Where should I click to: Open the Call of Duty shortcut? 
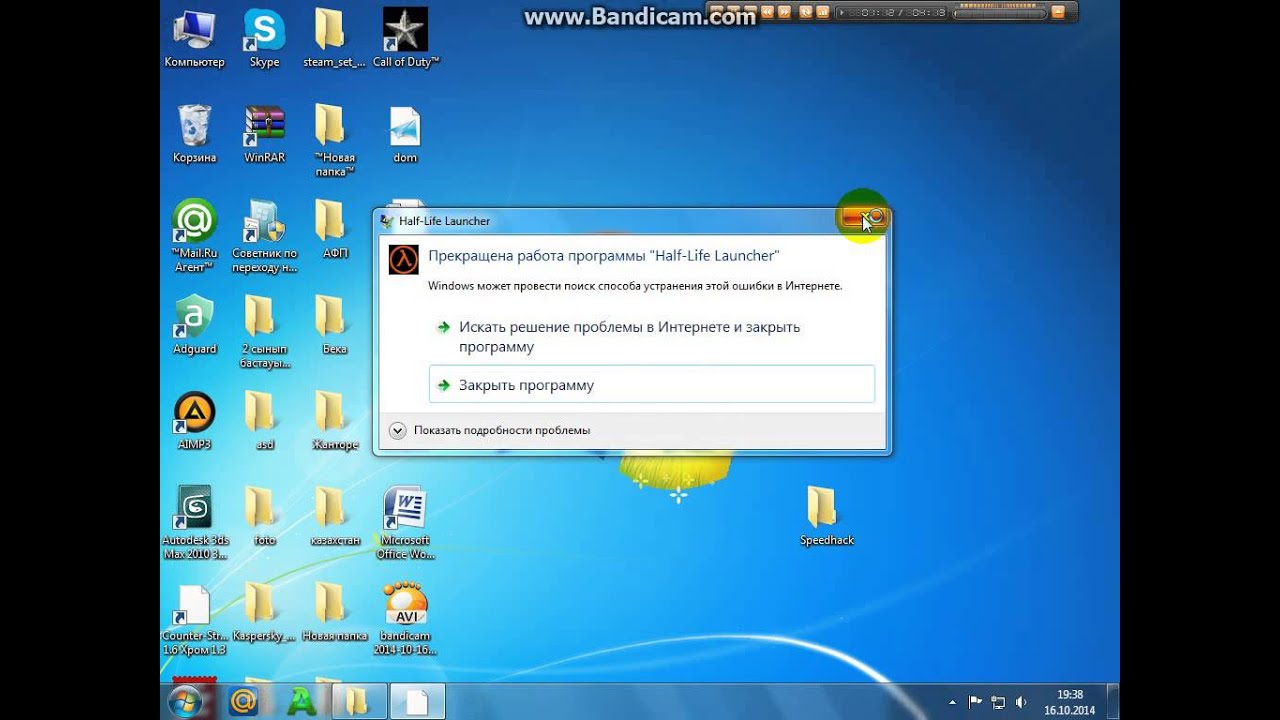405,39
